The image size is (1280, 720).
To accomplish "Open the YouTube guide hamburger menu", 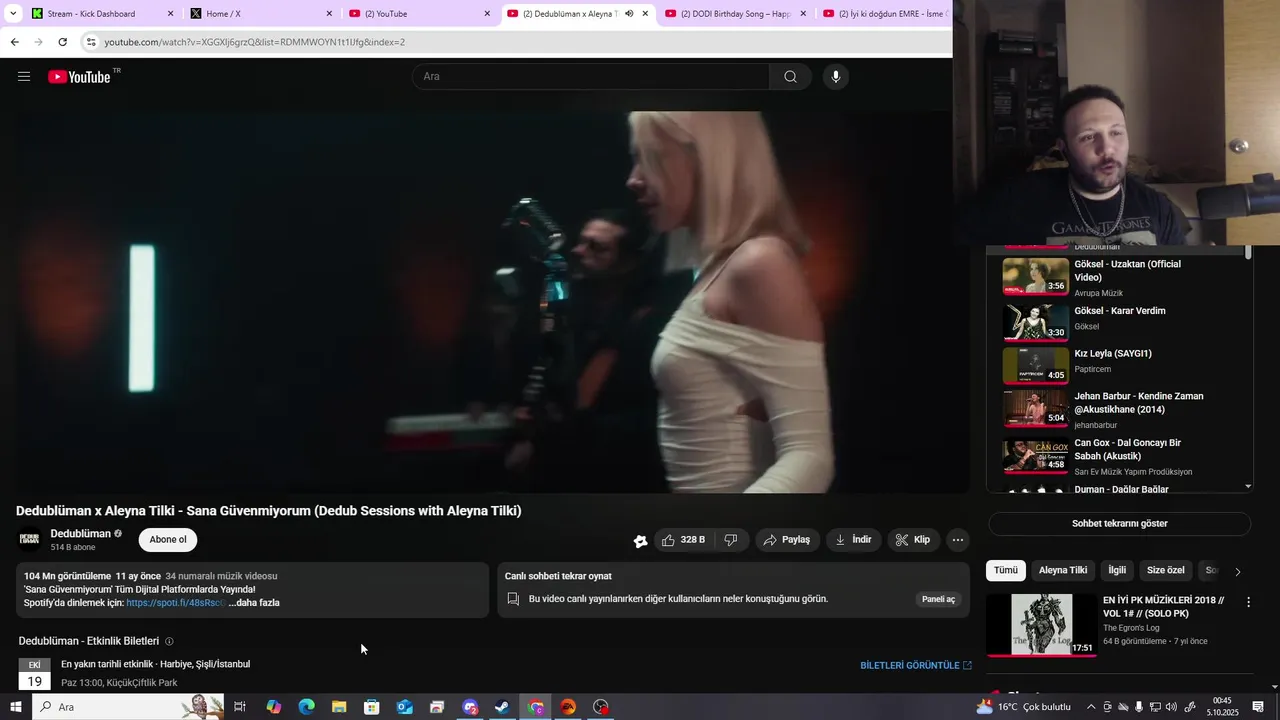I will click(24, 77).
